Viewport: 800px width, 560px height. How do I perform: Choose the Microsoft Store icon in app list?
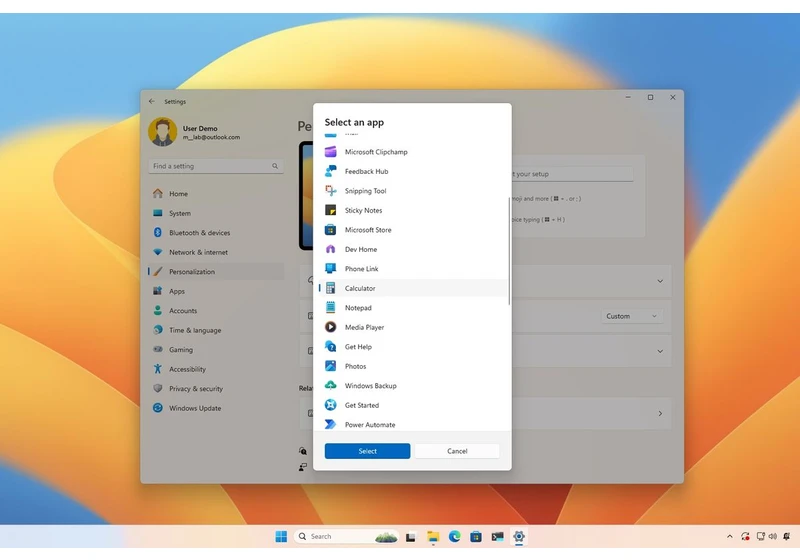tap(331, 230)
